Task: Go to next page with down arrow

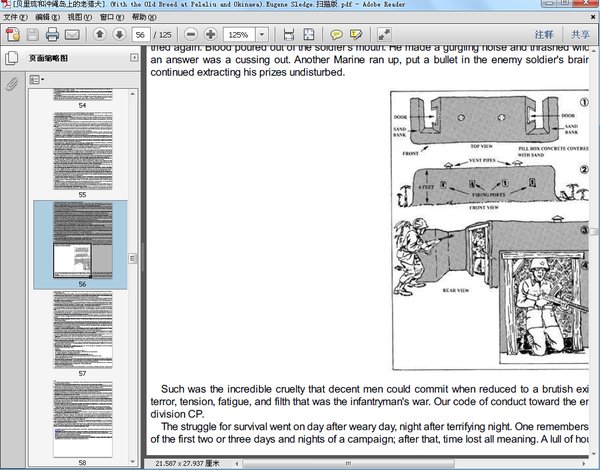Action: pyautogui.click(x=120, y=34)
